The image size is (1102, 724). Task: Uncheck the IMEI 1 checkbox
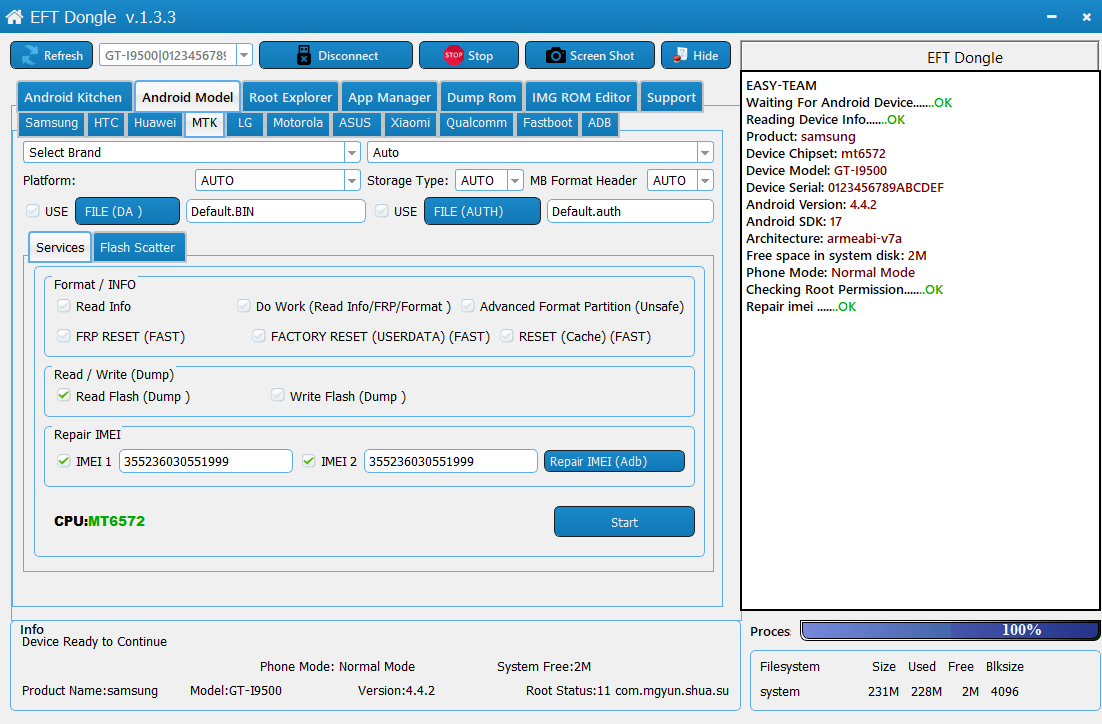point(64,461)
